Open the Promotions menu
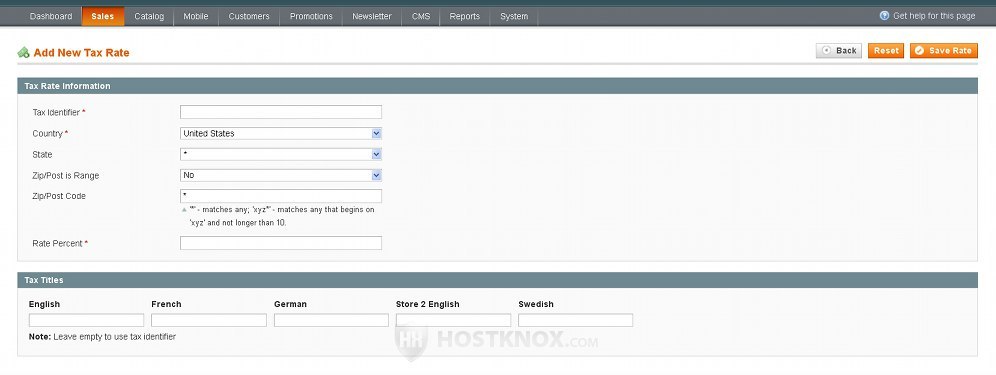Image resolution: width=996 pixels, height=375 pixels. coord(311,17)
